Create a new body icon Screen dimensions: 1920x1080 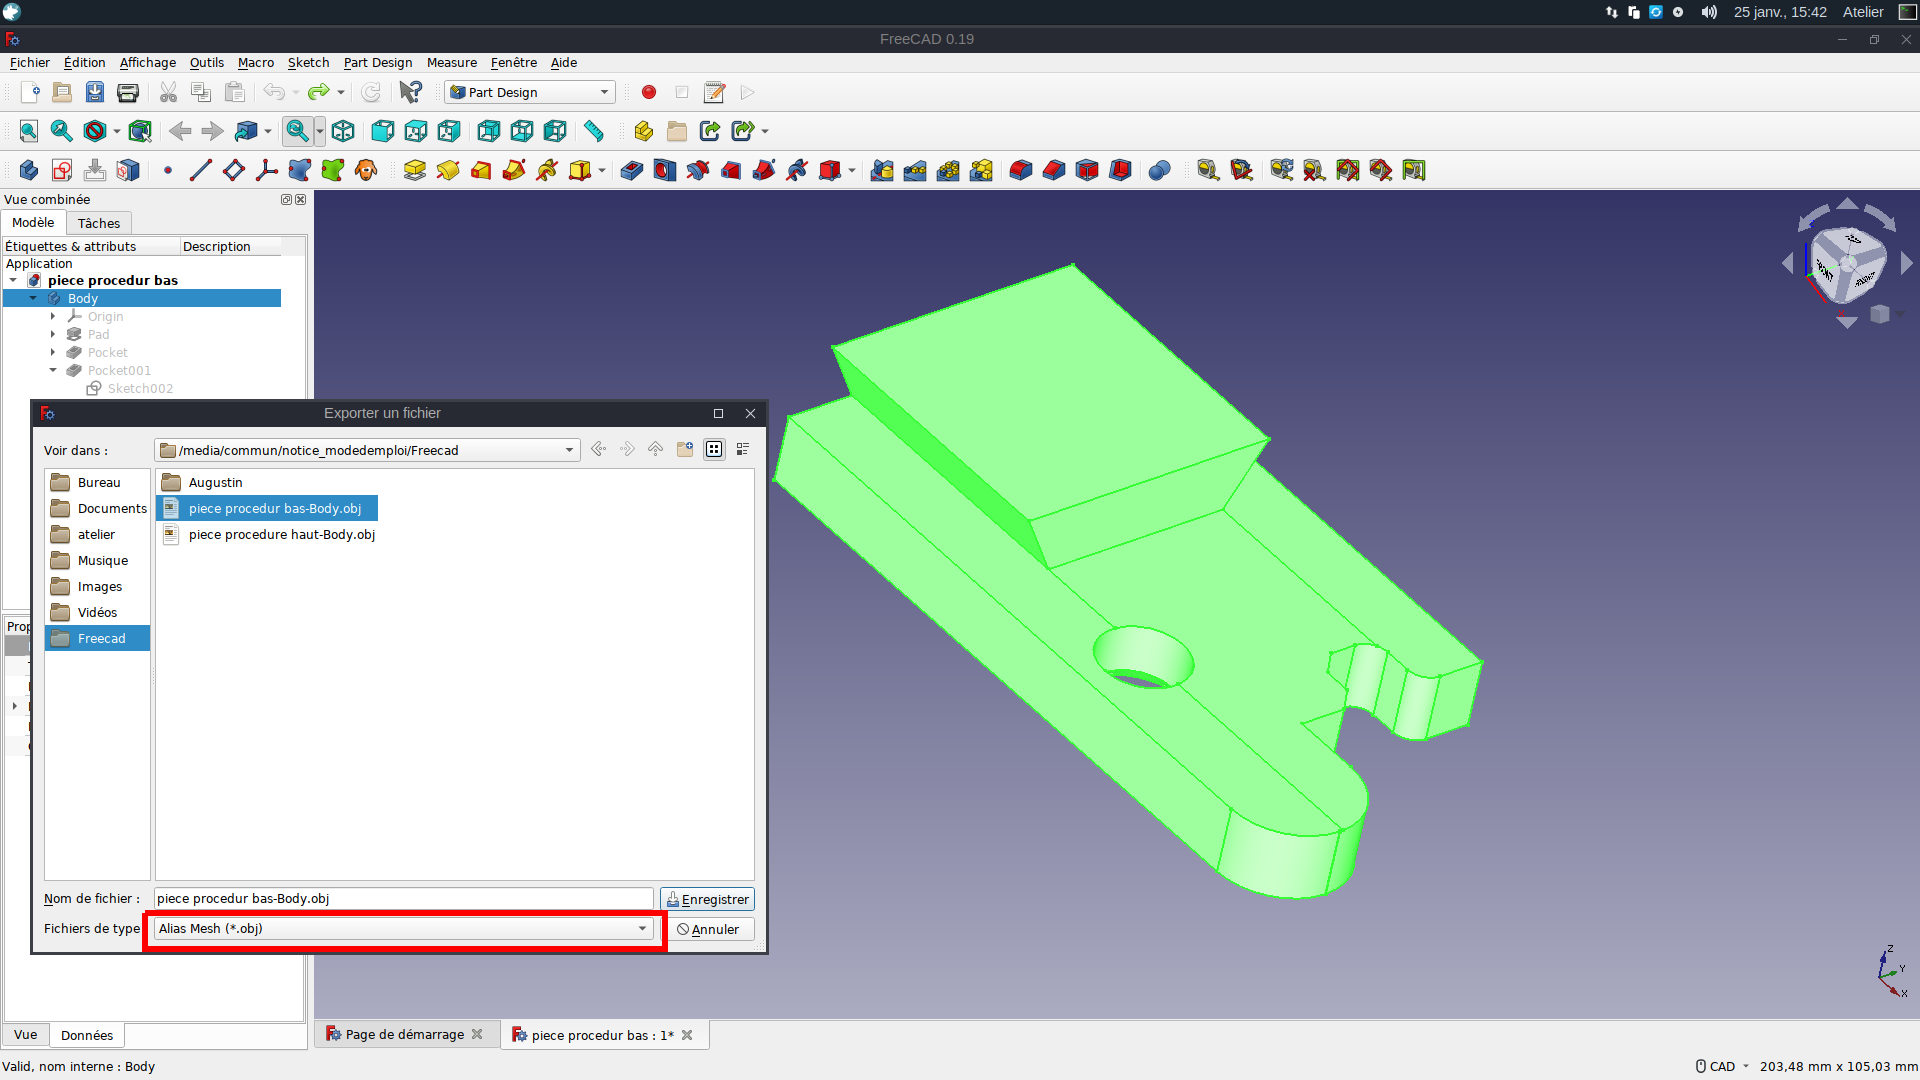coord(29,170)
